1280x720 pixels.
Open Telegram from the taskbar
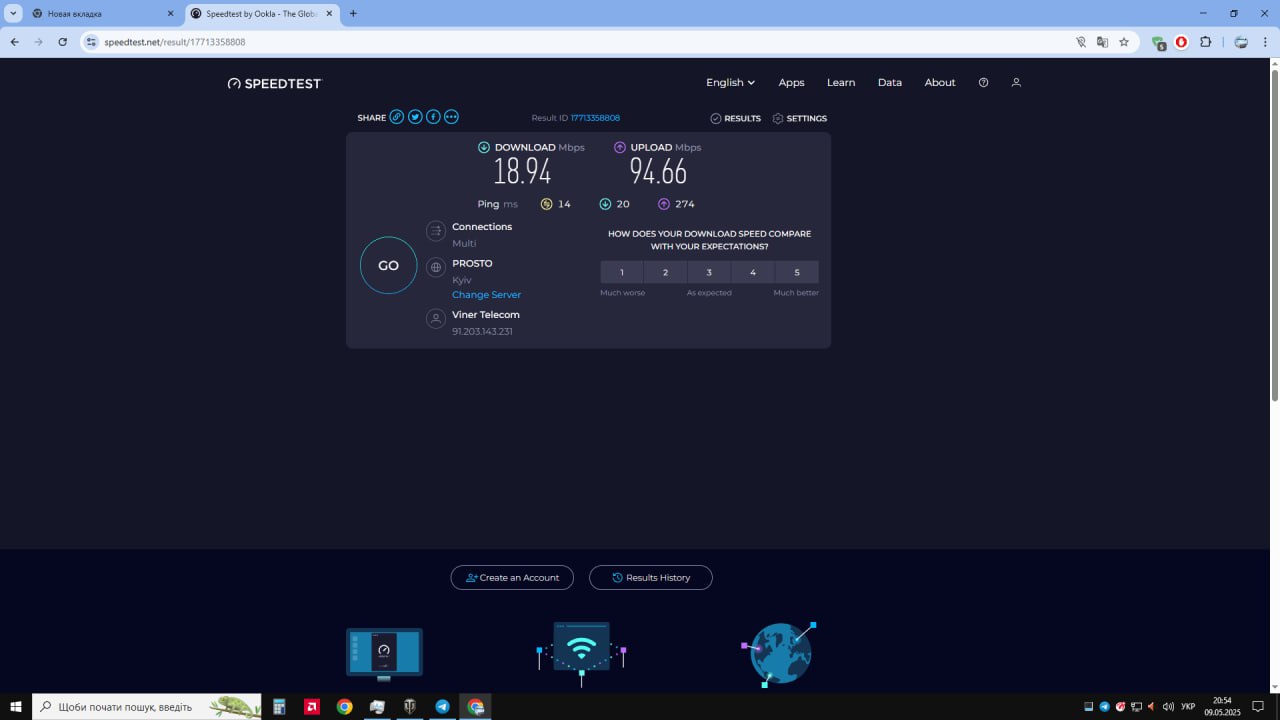tap(442, 707)
